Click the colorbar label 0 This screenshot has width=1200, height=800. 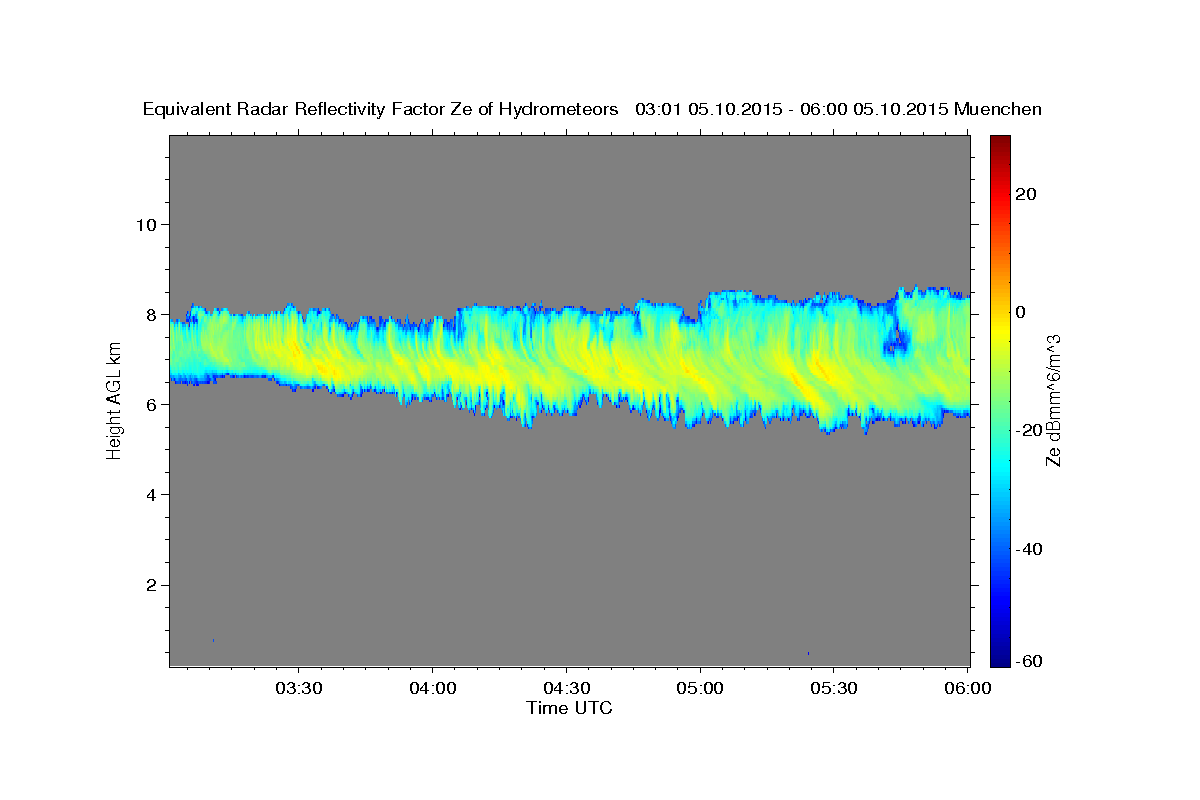tap(1020, 312)
